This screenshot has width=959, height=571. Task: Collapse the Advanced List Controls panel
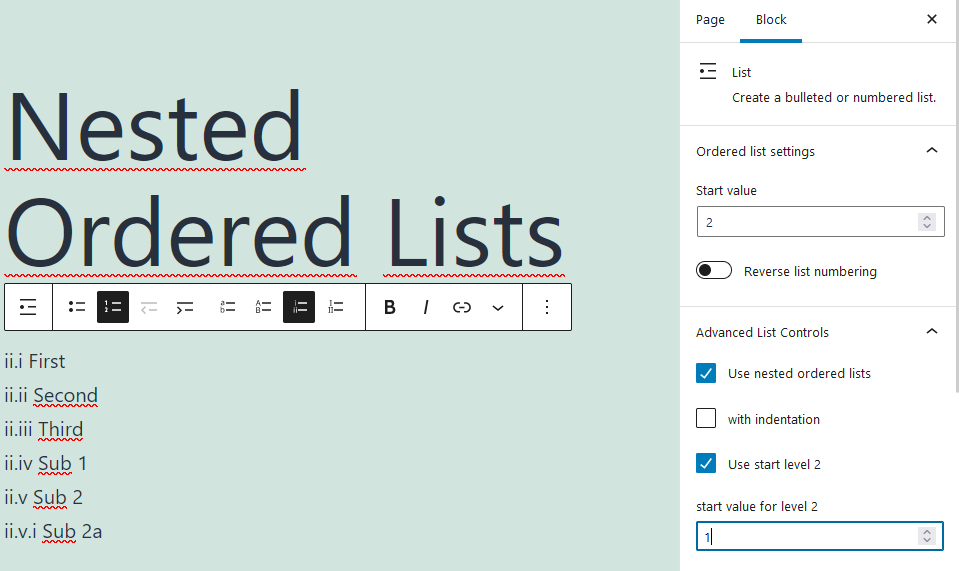[818, 332]
